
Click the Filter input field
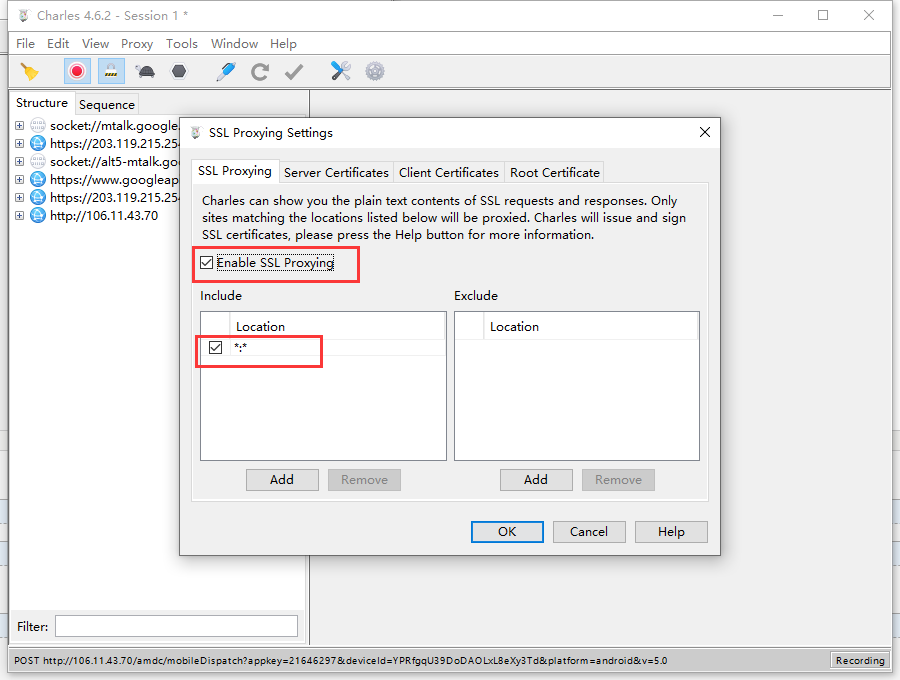coord(176,626)
